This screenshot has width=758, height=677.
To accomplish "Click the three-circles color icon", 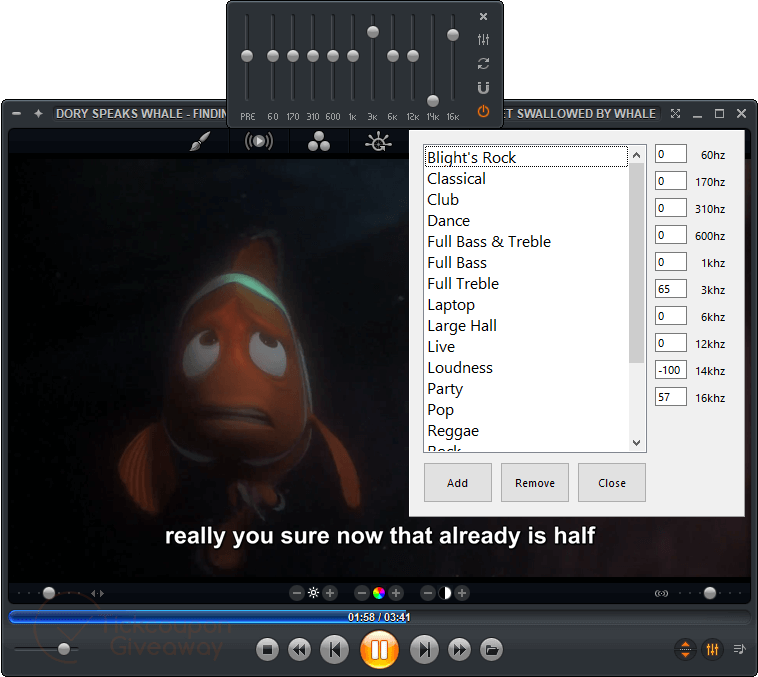I will pyautogui.click(x=319, y=141).
